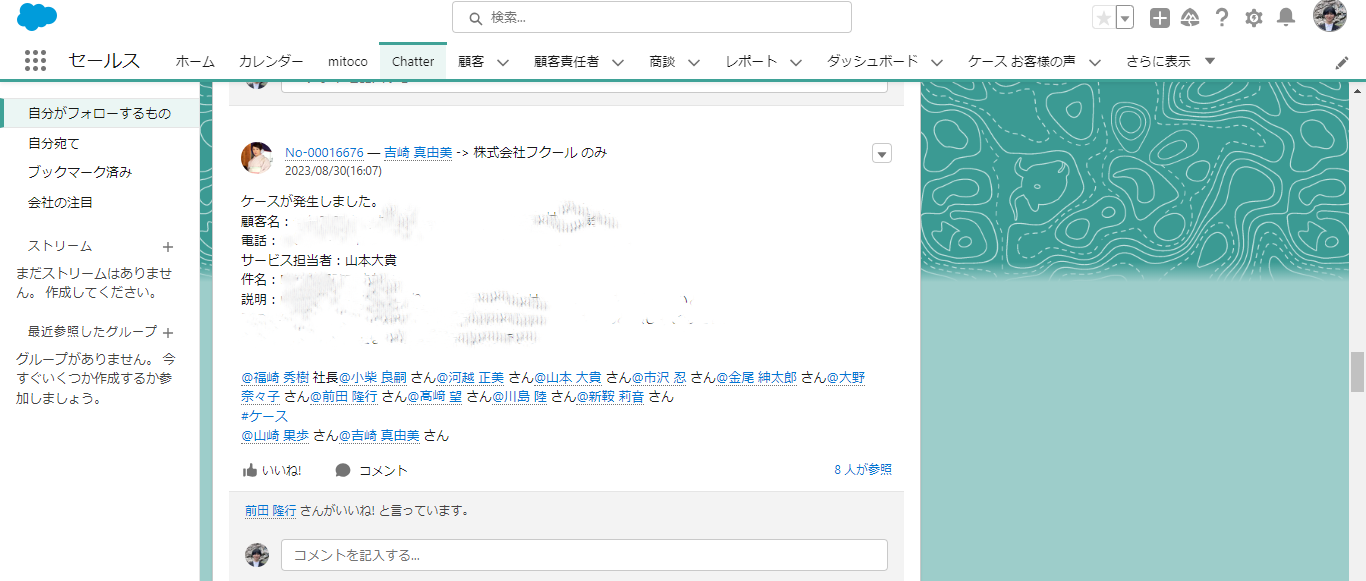Open the 顧客責任者 tab
Screen dimensions: 1366x581
pos(567,61)
